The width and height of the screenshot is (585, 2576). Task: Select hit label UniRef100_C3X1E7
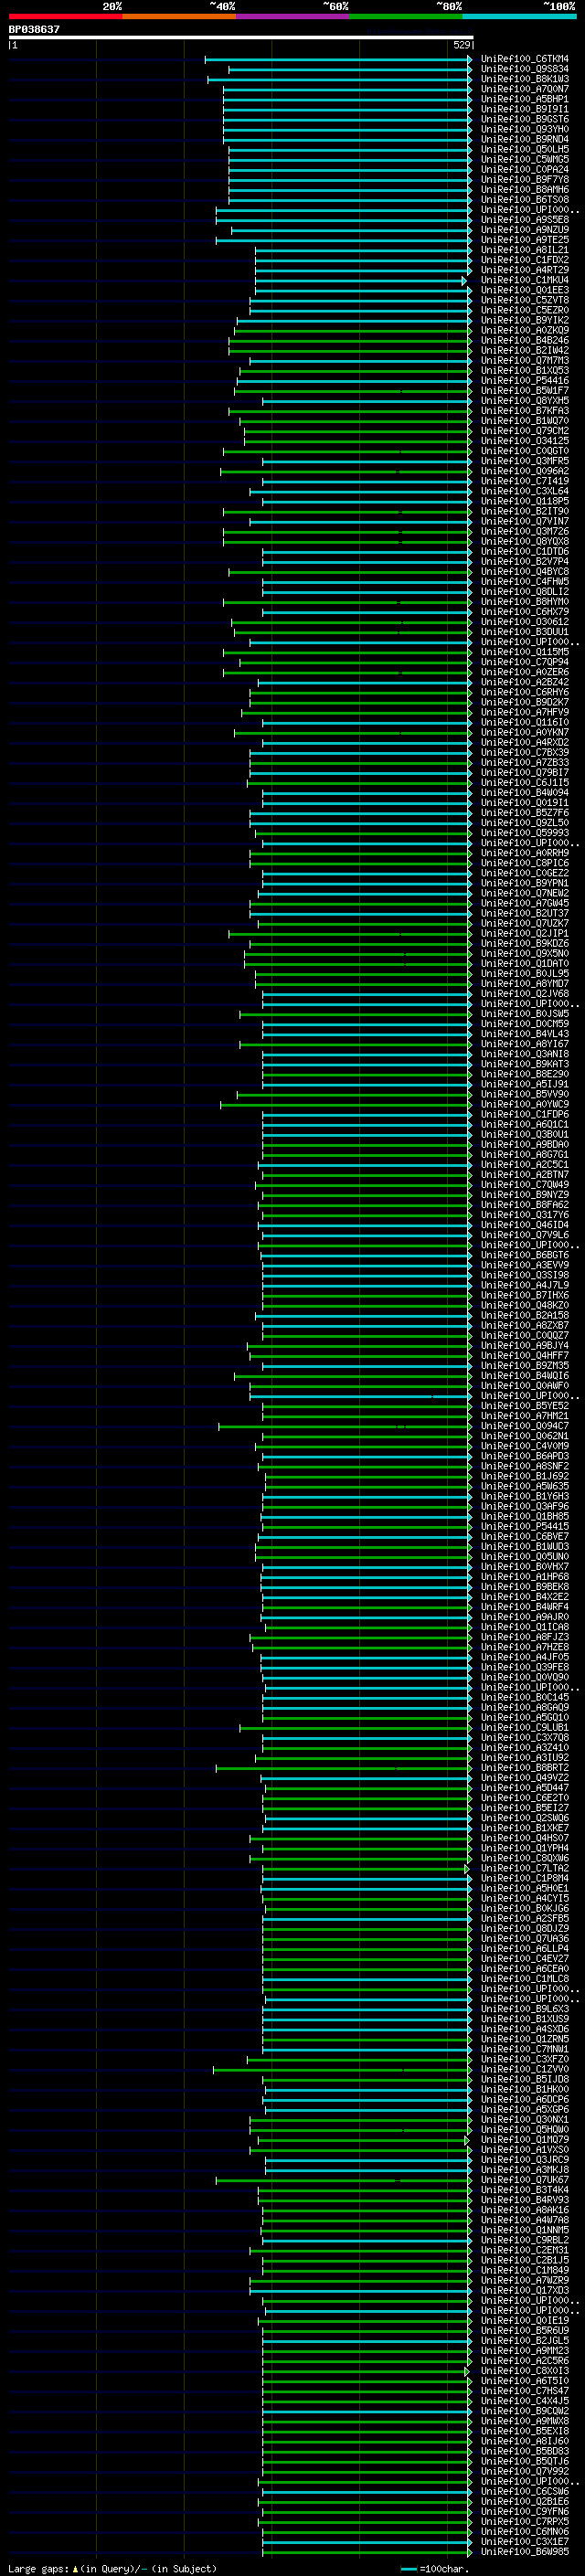(525, 2542)
